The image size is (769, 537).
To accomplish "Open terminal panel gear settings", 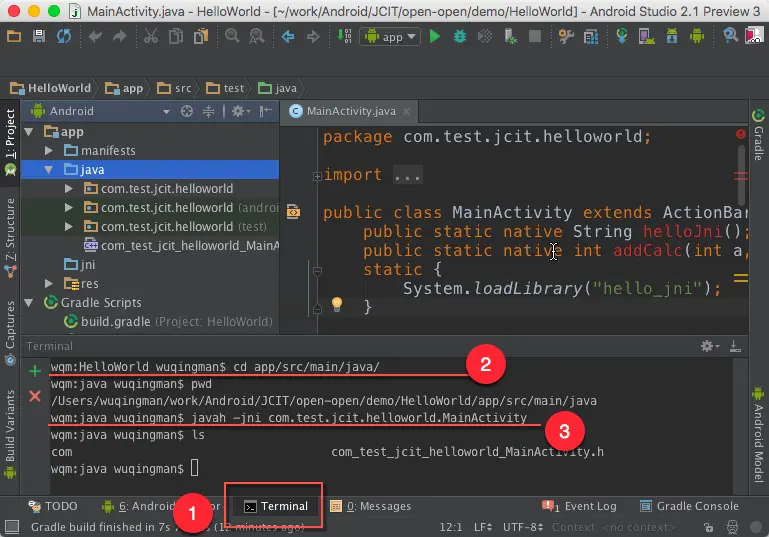I will 709,346.
